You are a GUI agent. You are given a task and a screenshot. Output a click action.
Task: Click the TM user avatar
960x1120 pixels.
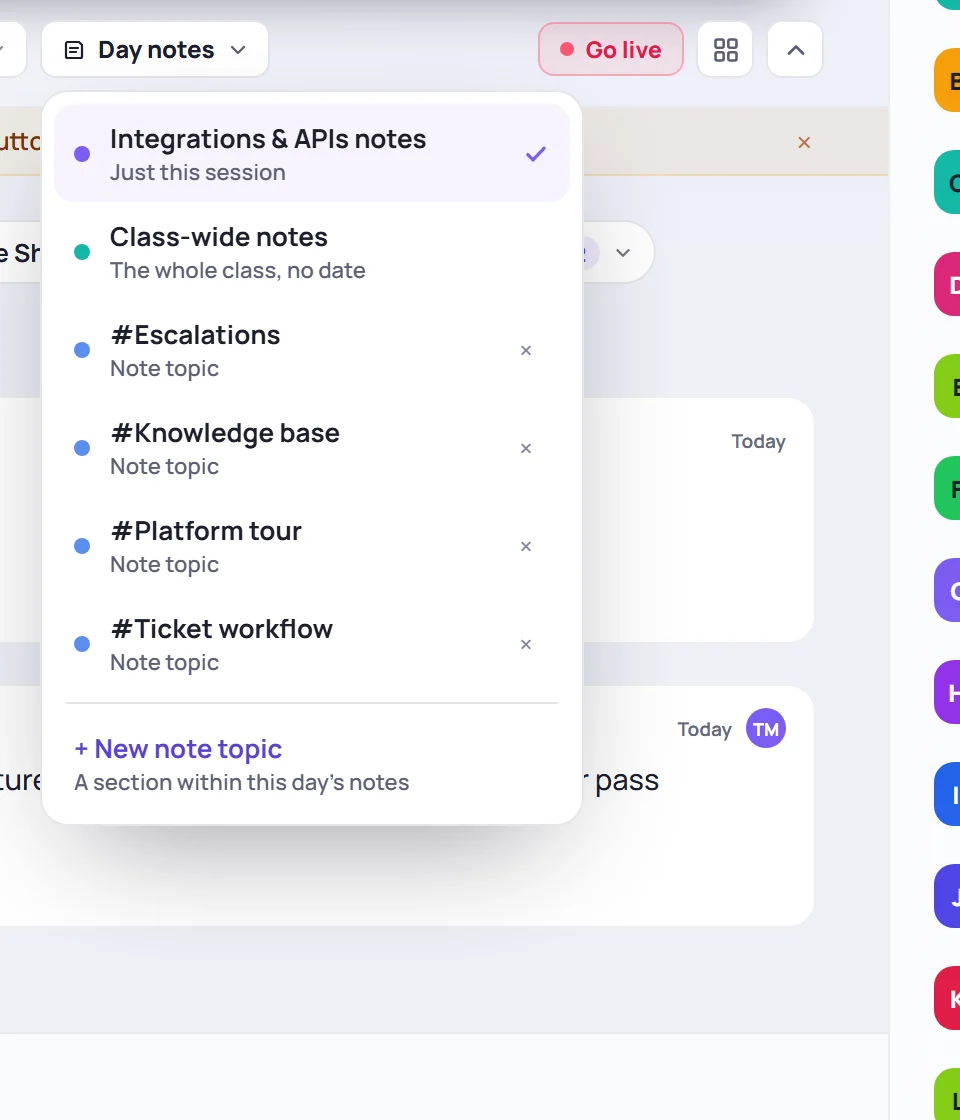pos(766,729)
